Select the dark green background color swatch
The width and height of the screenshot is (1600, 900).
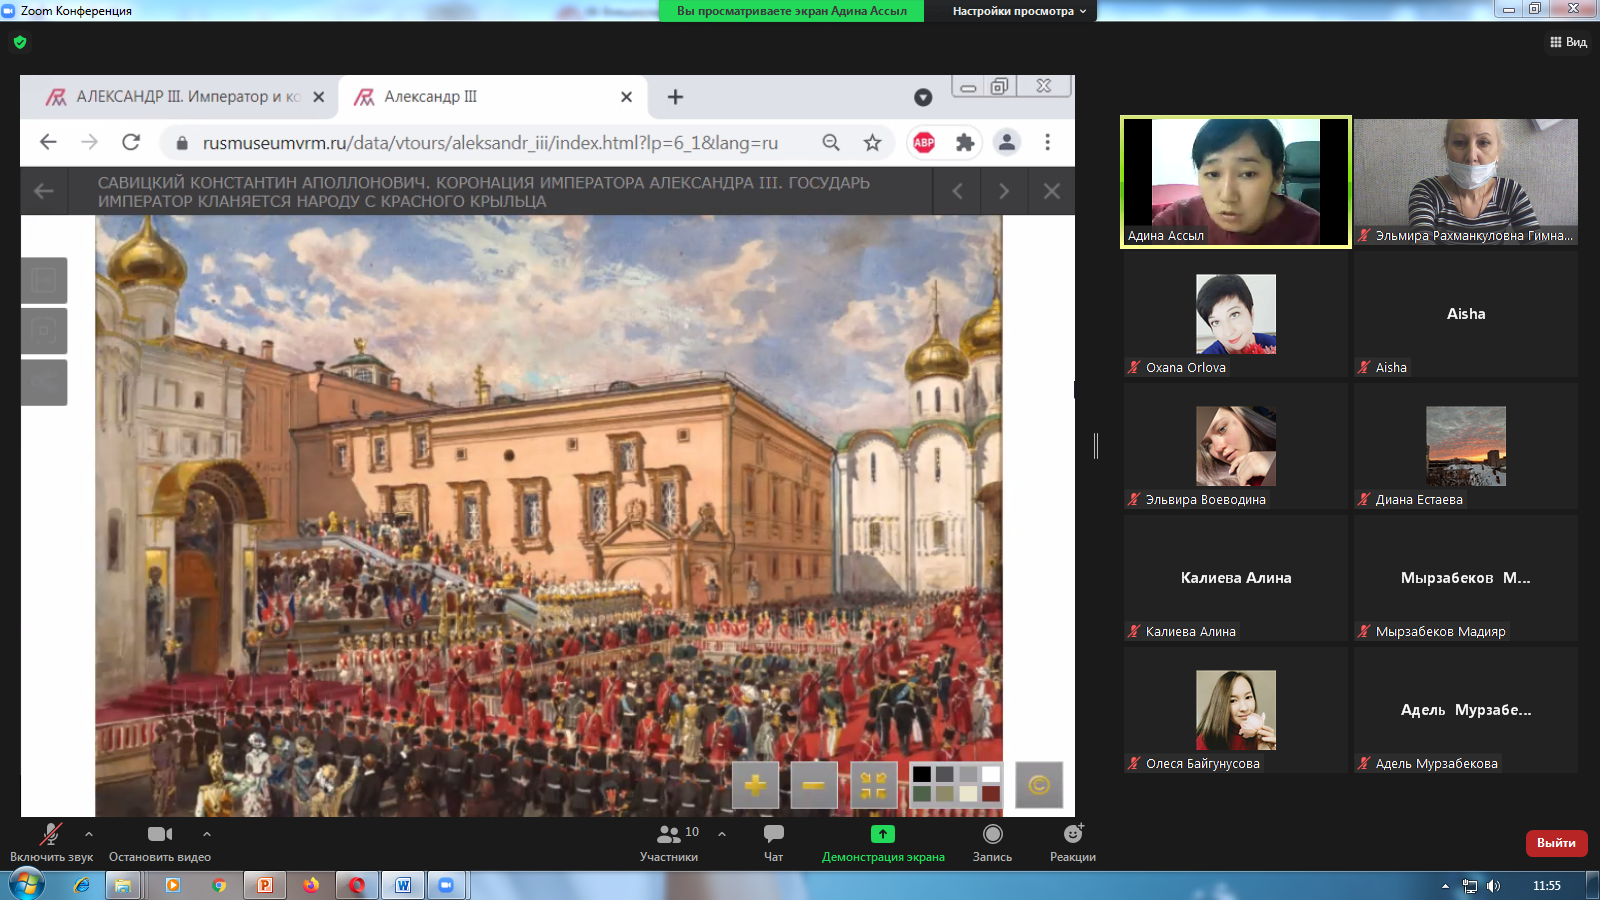pos(922,794)
